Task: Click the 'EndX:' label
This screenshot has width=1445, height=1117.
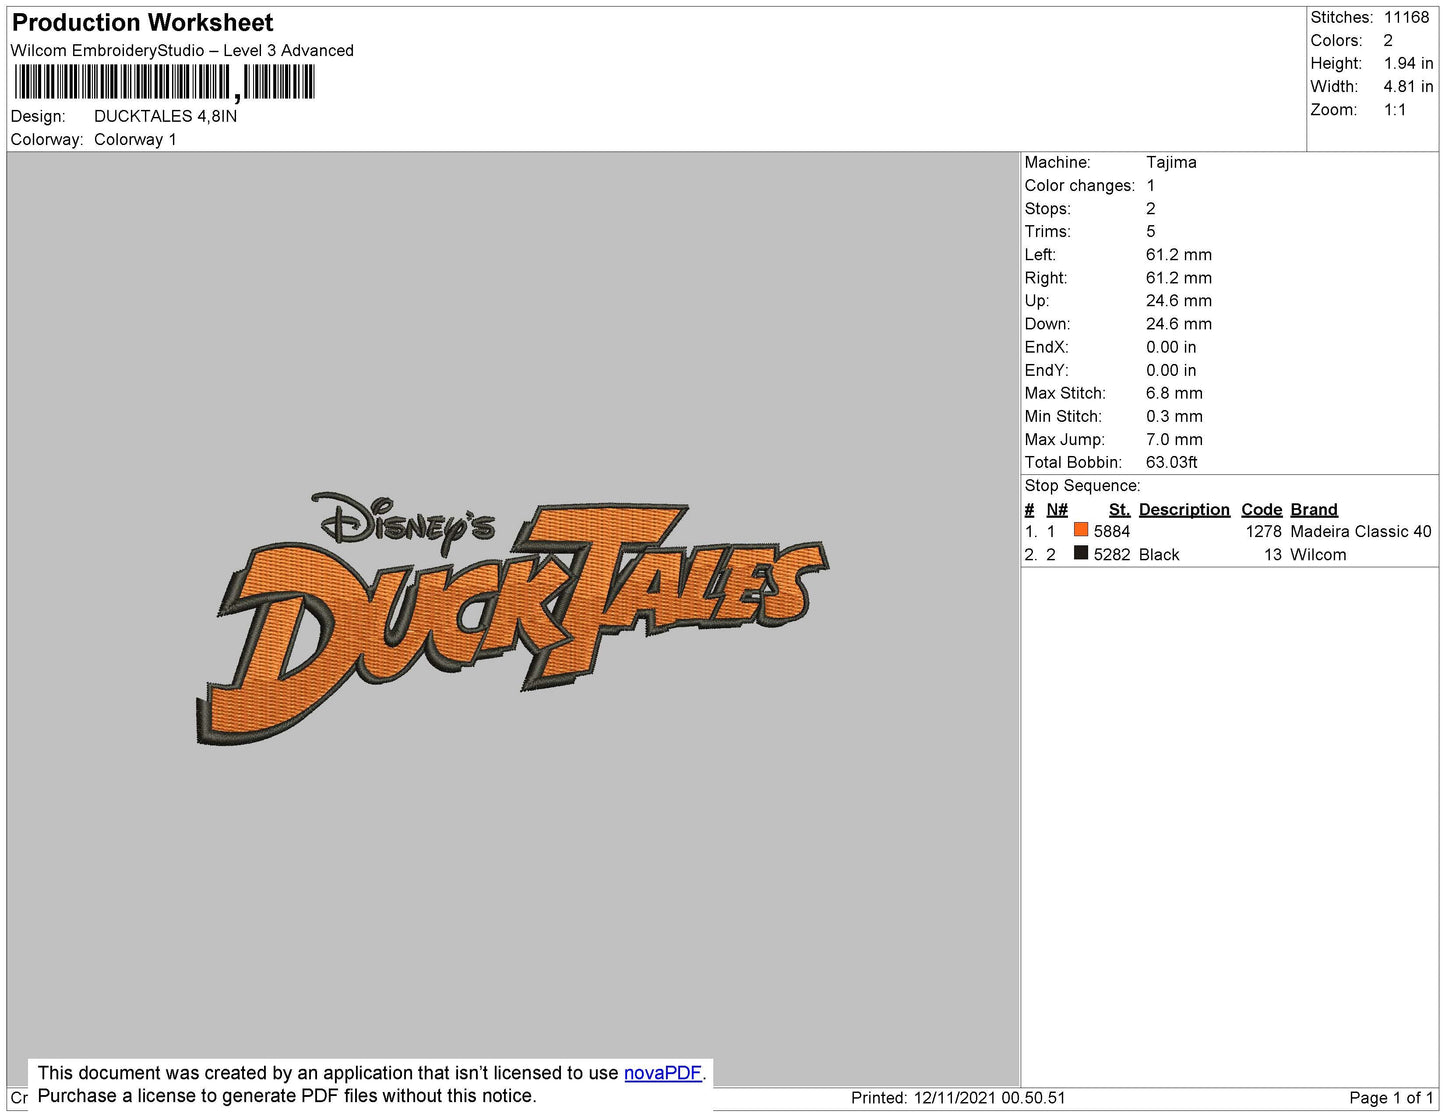Action: [x=1047, y=347]
